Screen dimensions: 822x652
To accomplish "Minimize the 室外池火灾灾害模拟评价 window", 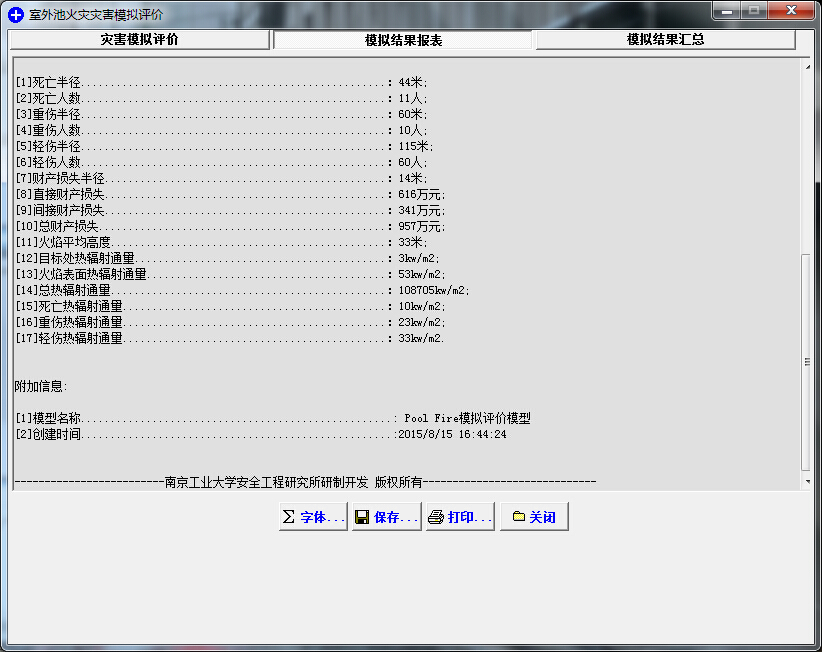I will pyautogui.click(x=727, y=11).
